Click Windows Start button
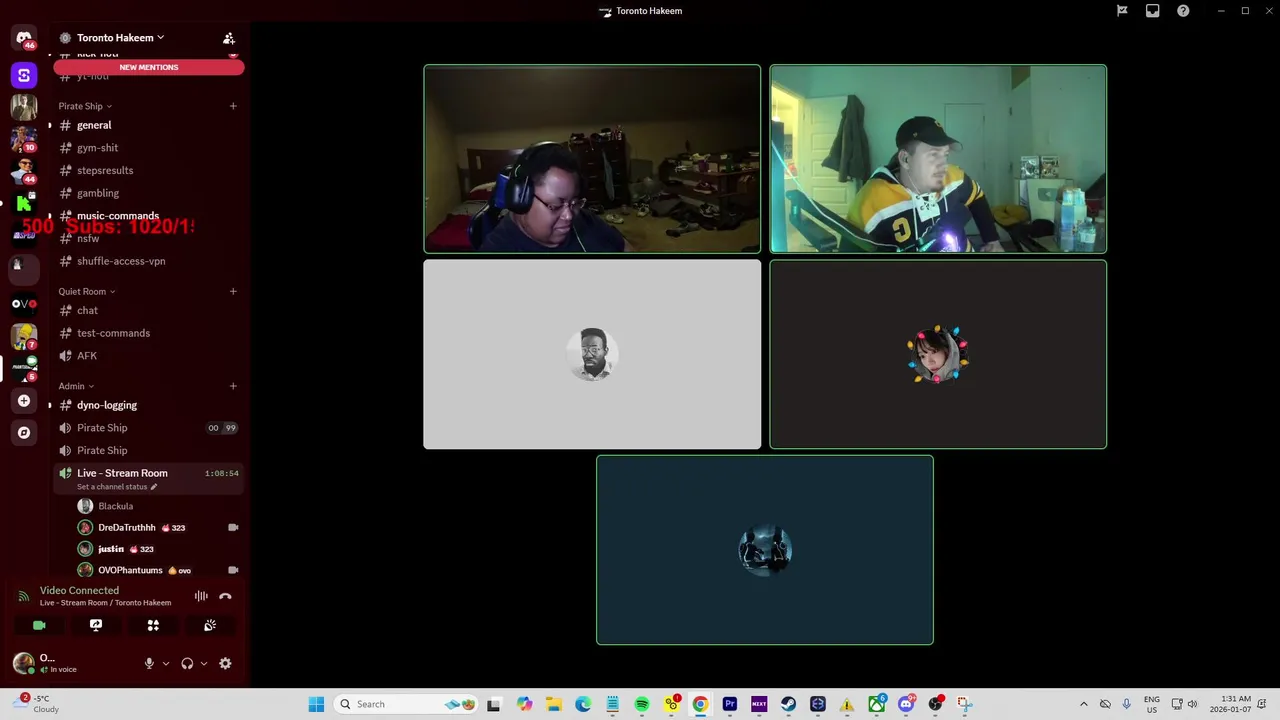Screen dimensions: 1280x720 point(316,704)
